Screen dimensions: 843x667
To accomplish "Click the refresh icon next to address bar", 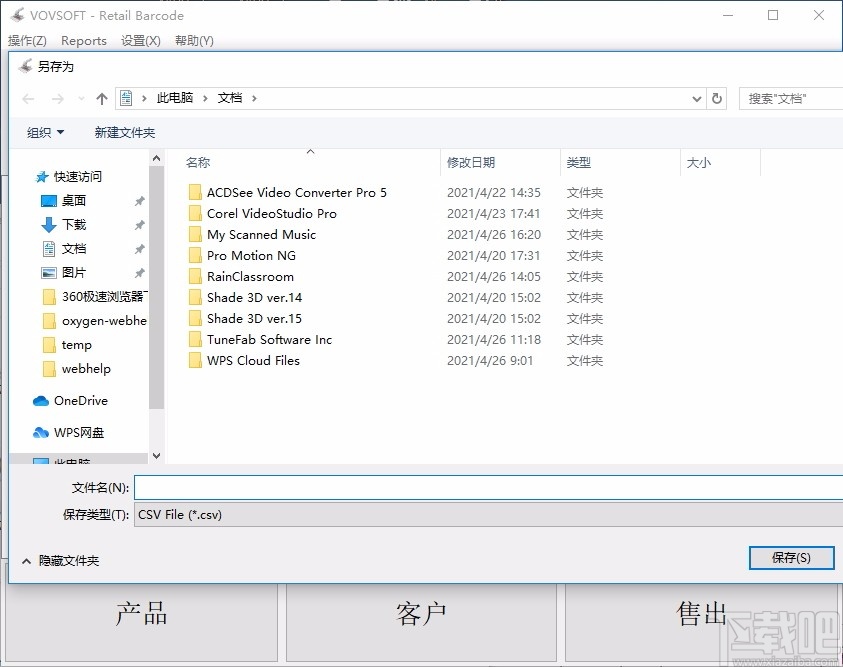I will 718,98.
